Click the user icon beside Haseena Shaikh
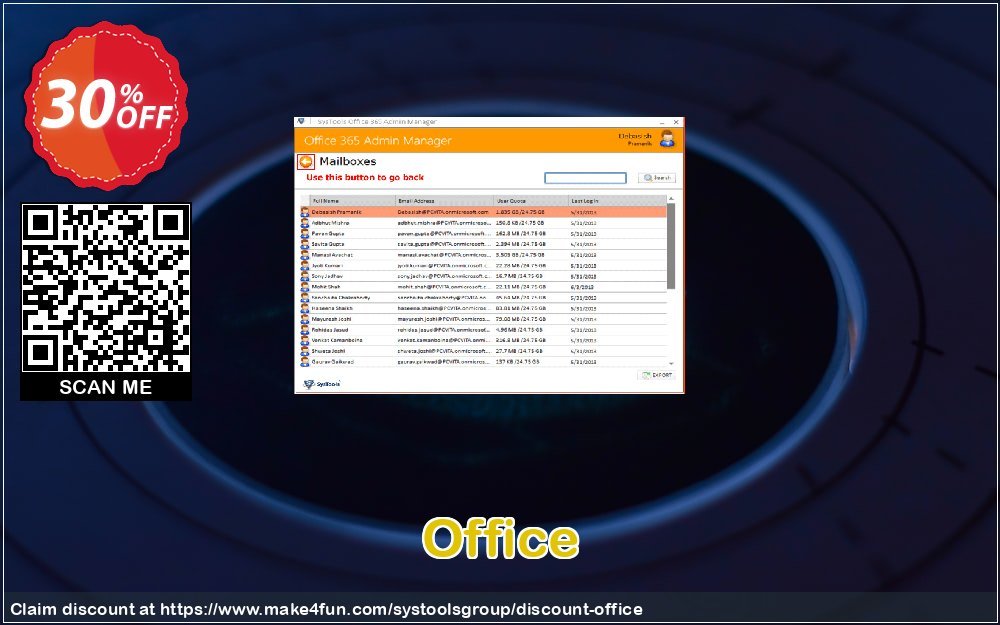Image resolution: width=1000 pixels, height=625 pixels. coord(305,308)
